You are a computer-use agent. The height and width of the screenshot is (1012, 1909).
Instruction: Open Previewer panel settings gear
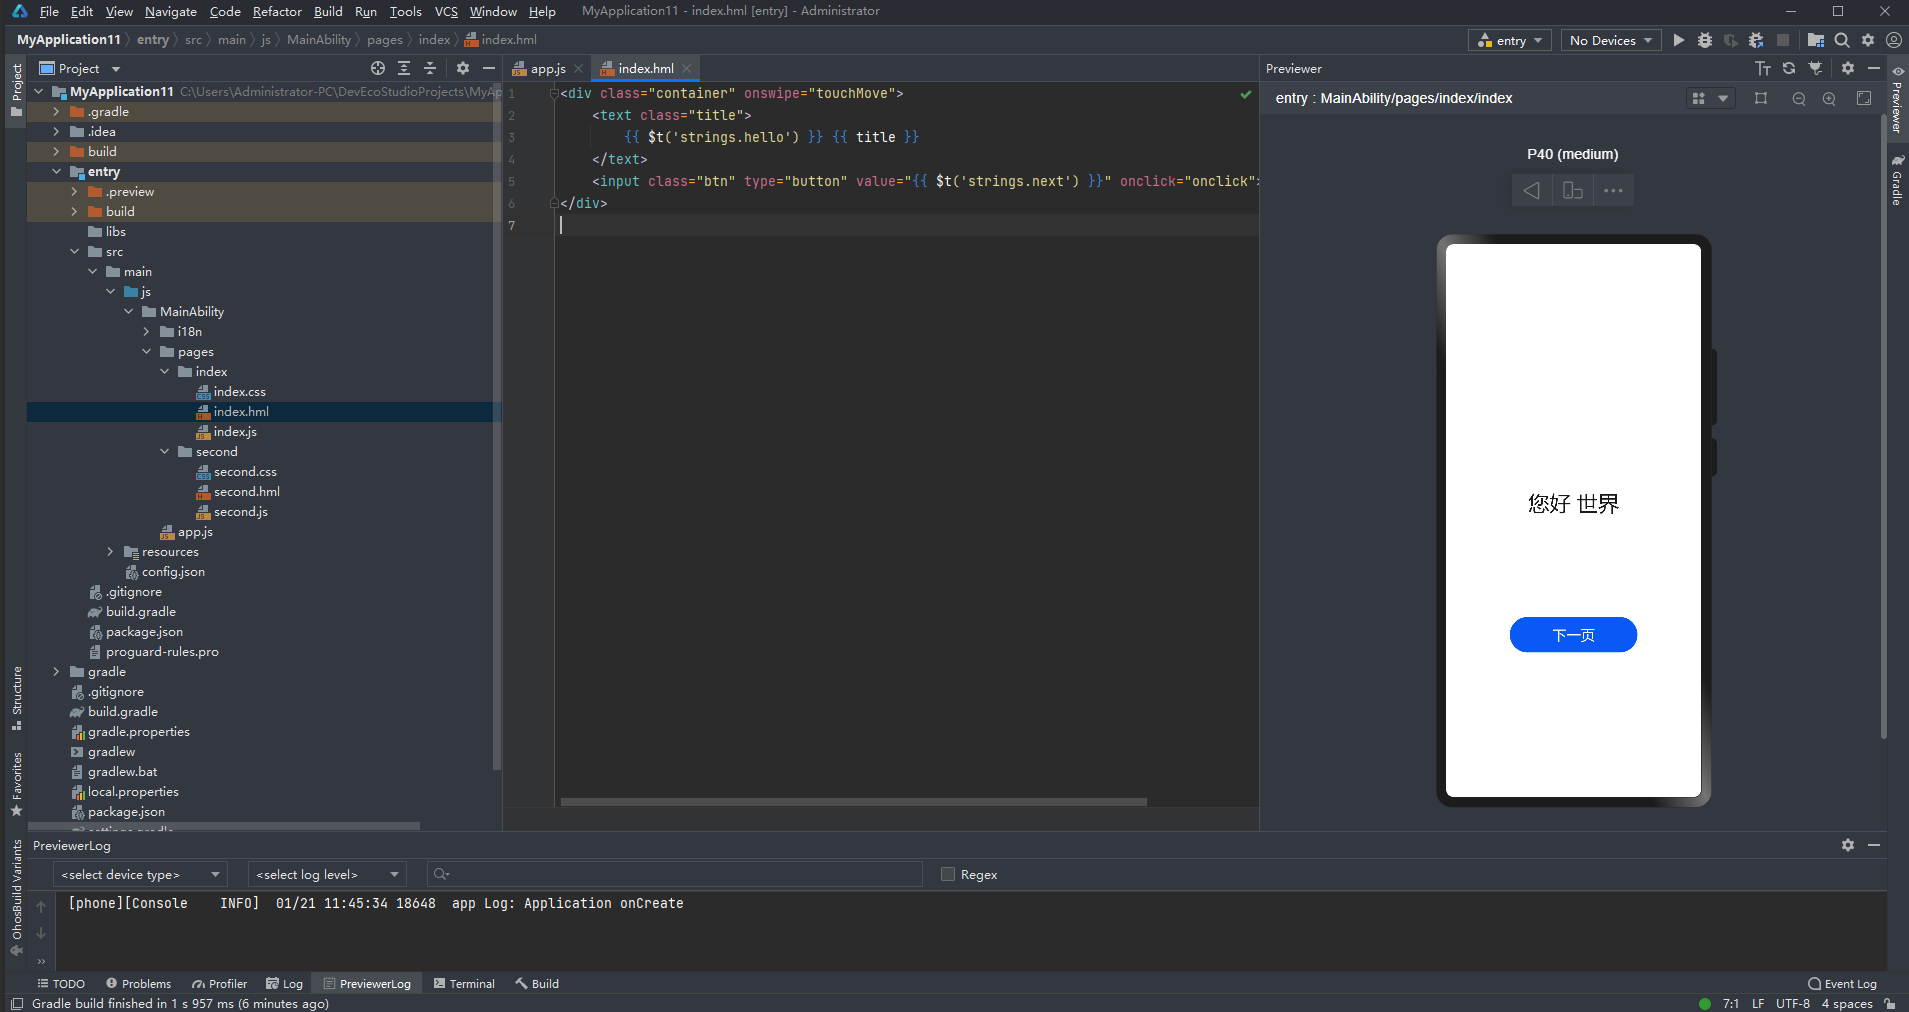[1848, 68]
